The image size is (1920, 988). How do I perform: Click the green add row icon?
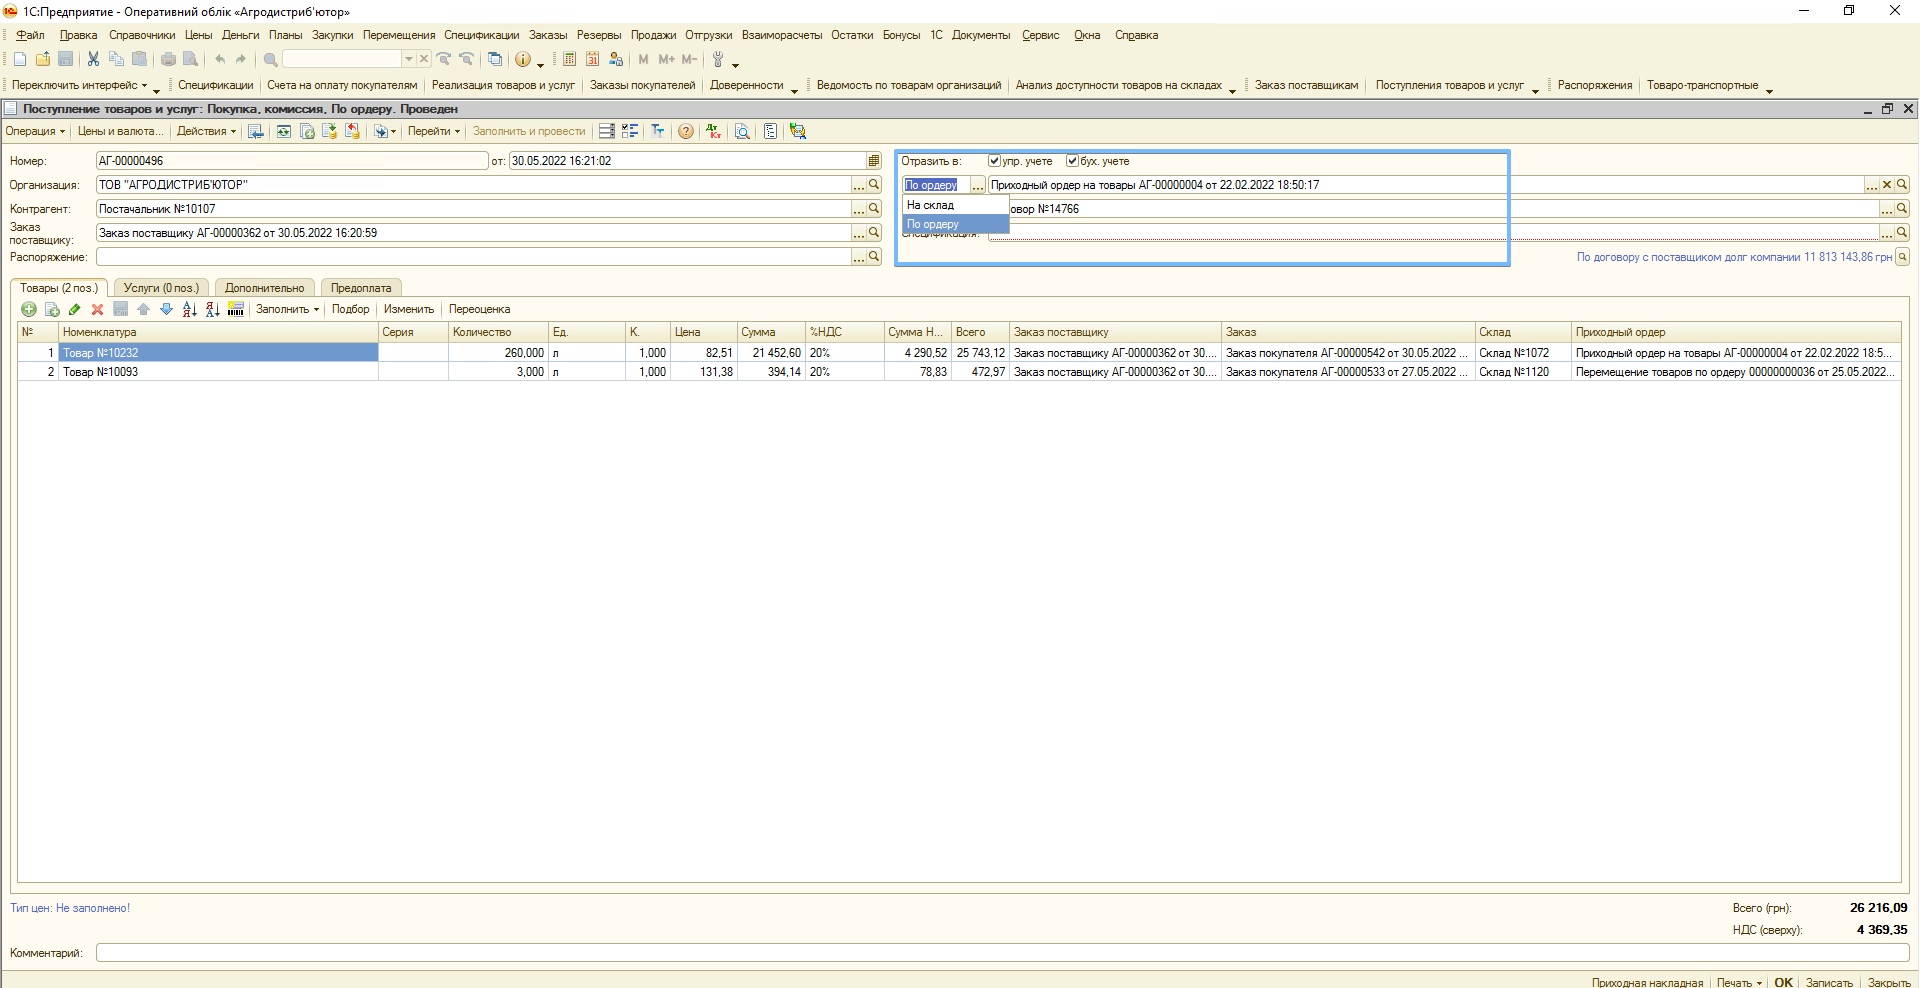click(29, 310)
